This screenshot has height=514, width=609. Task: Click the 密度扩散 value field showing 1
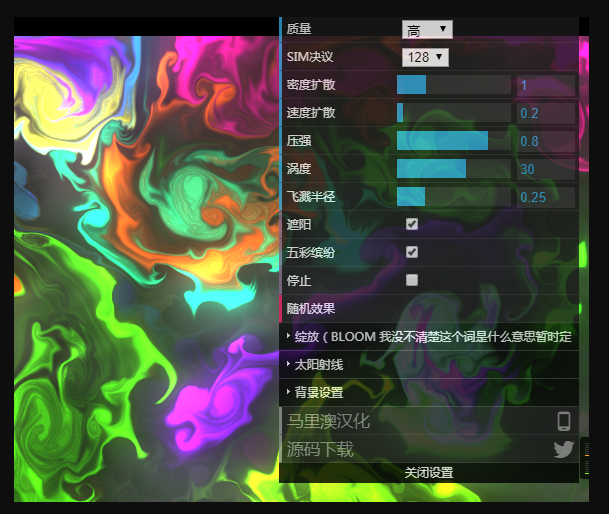(x=546, y=85)
